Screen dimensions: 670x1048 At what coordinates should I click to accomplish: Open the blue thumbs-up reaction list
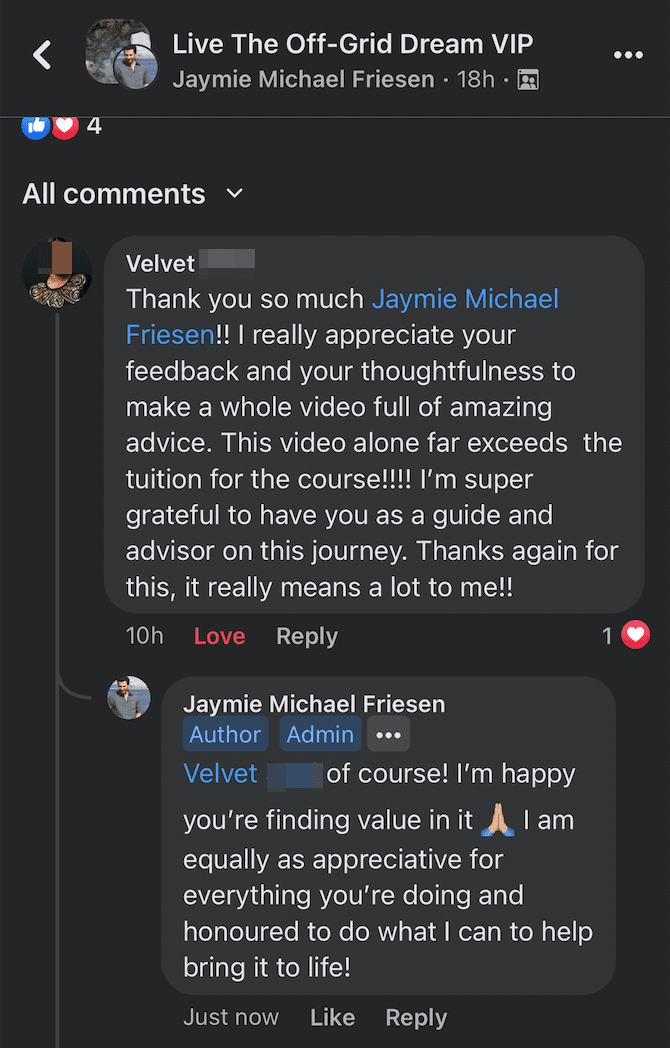(x=35, y=126)
